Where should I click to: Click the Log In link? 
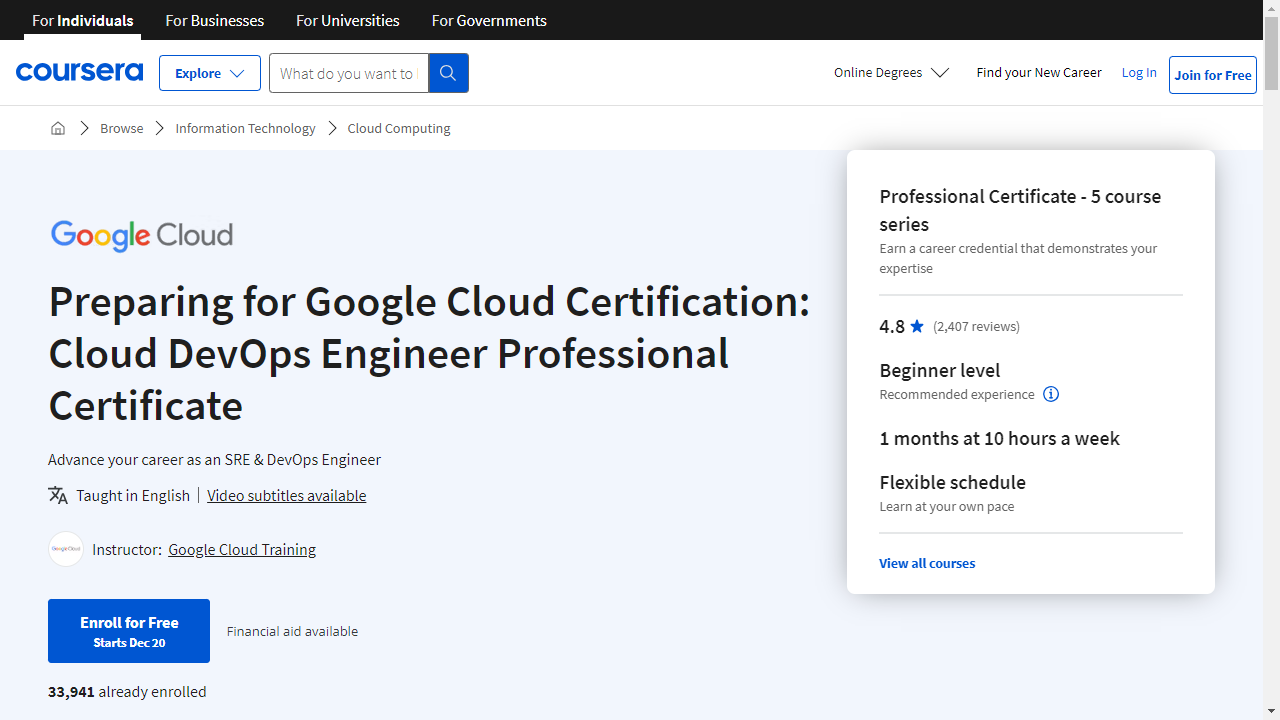1139,72
